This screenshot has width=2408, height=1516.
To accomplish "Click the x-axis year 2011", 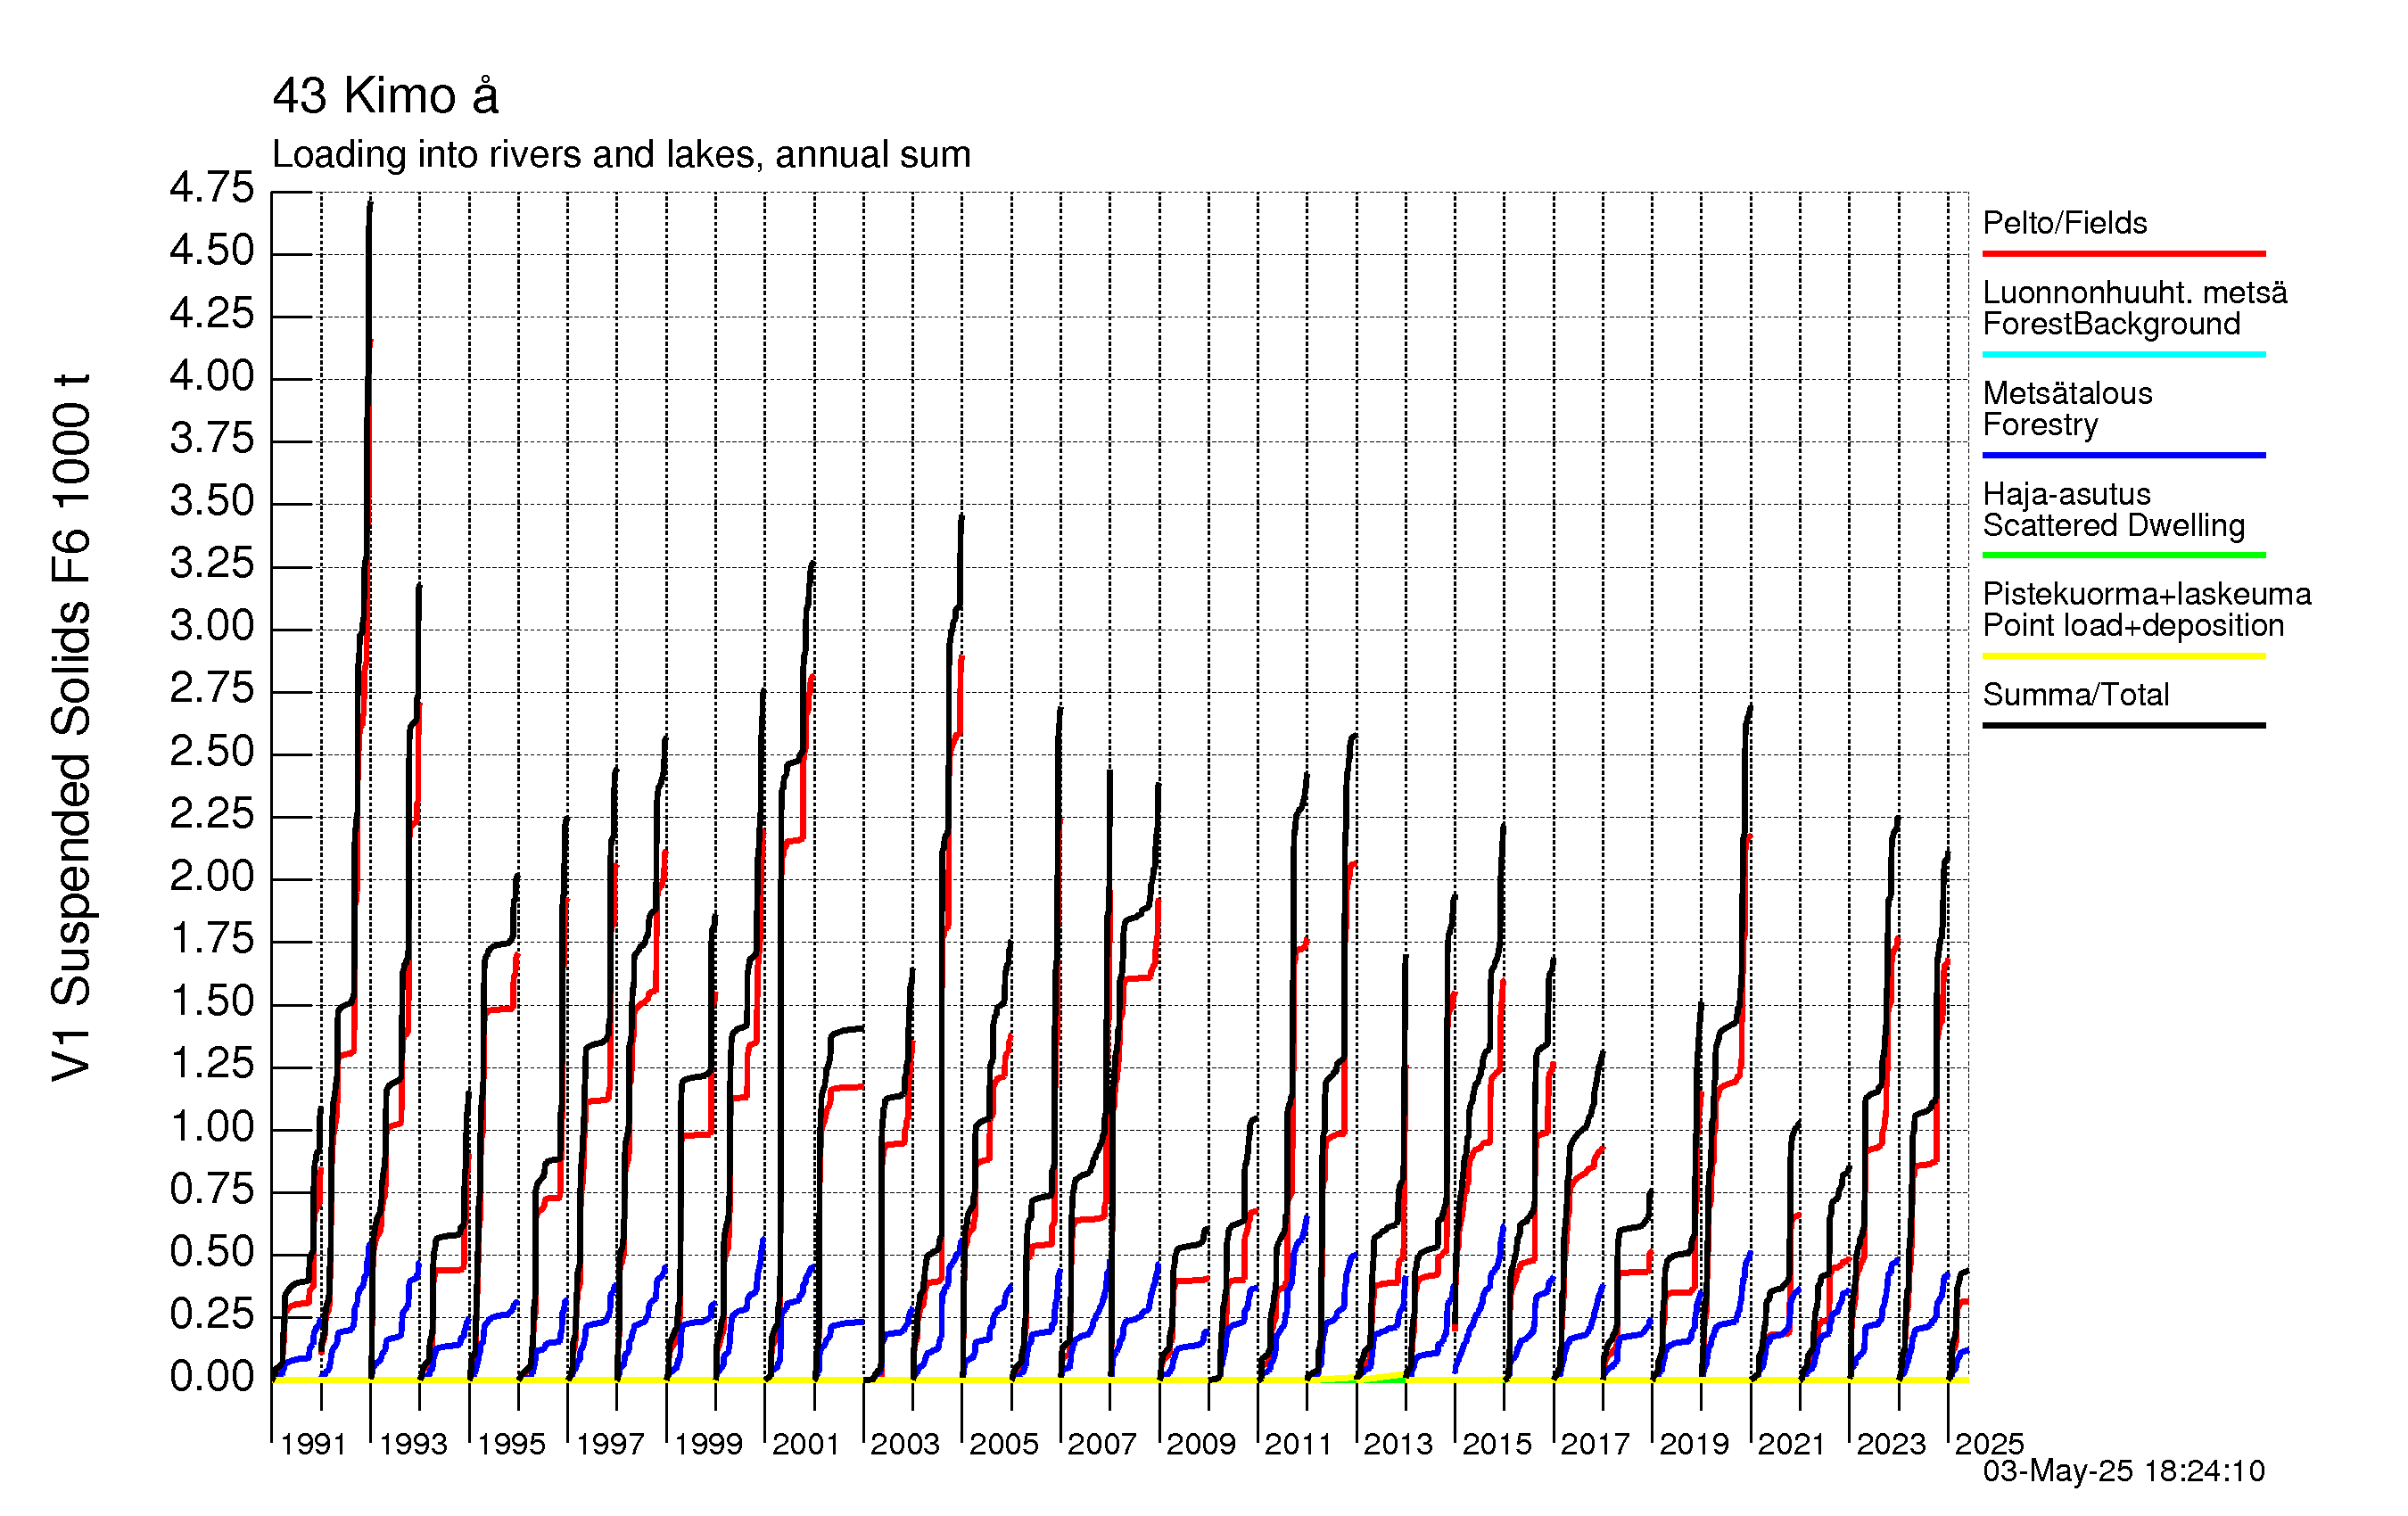I will 1299,1444.
